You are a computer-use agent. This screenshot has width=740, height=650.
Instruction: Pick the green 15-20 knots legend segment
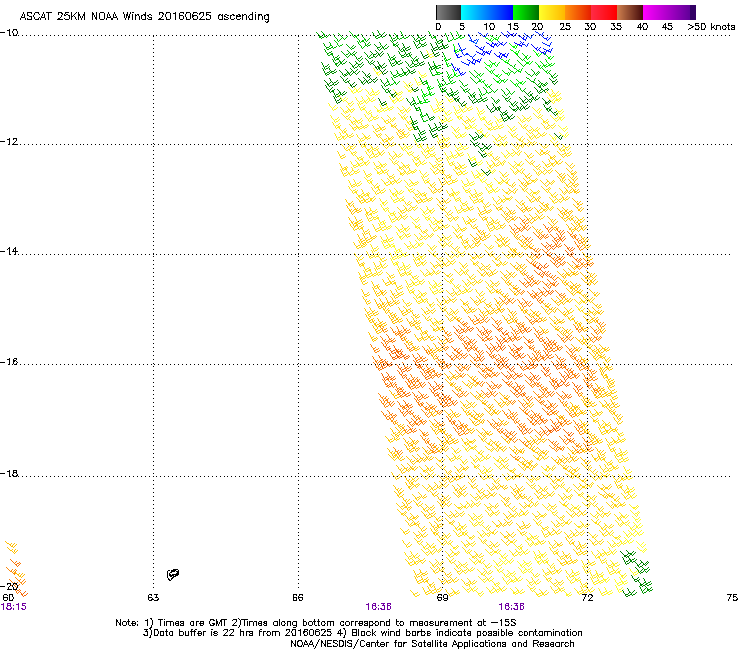(526, 12)
